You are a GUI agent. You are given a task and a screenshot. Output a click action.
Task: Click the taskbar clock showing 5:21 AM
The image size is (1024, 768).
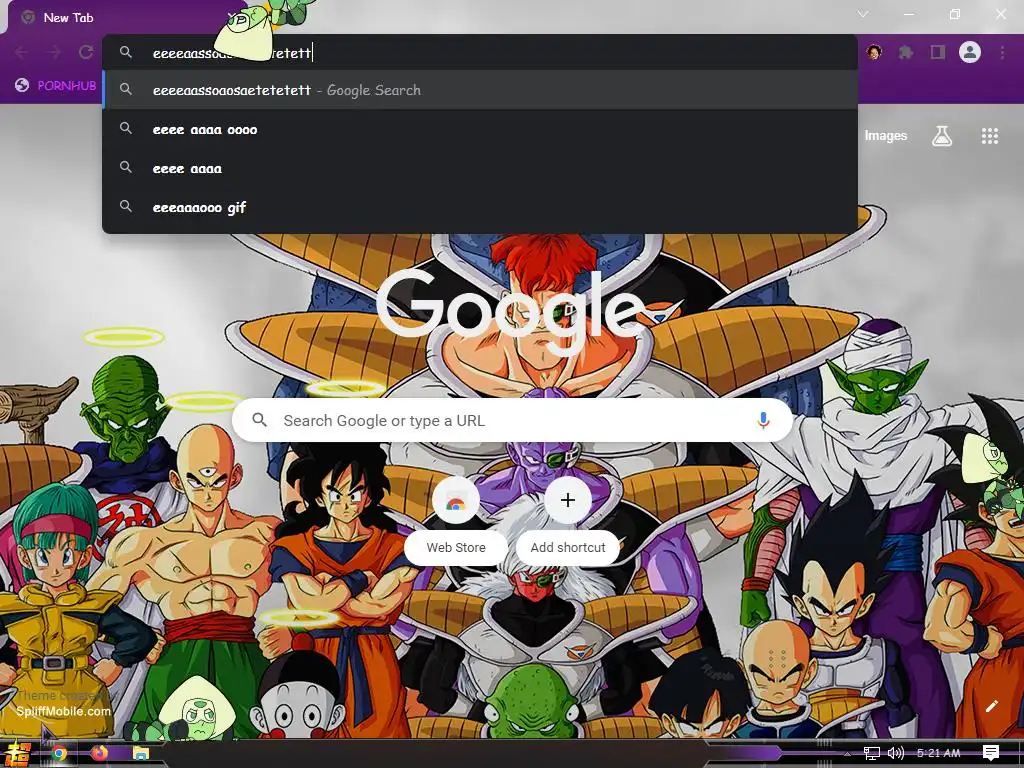click(x=938, y=754)
